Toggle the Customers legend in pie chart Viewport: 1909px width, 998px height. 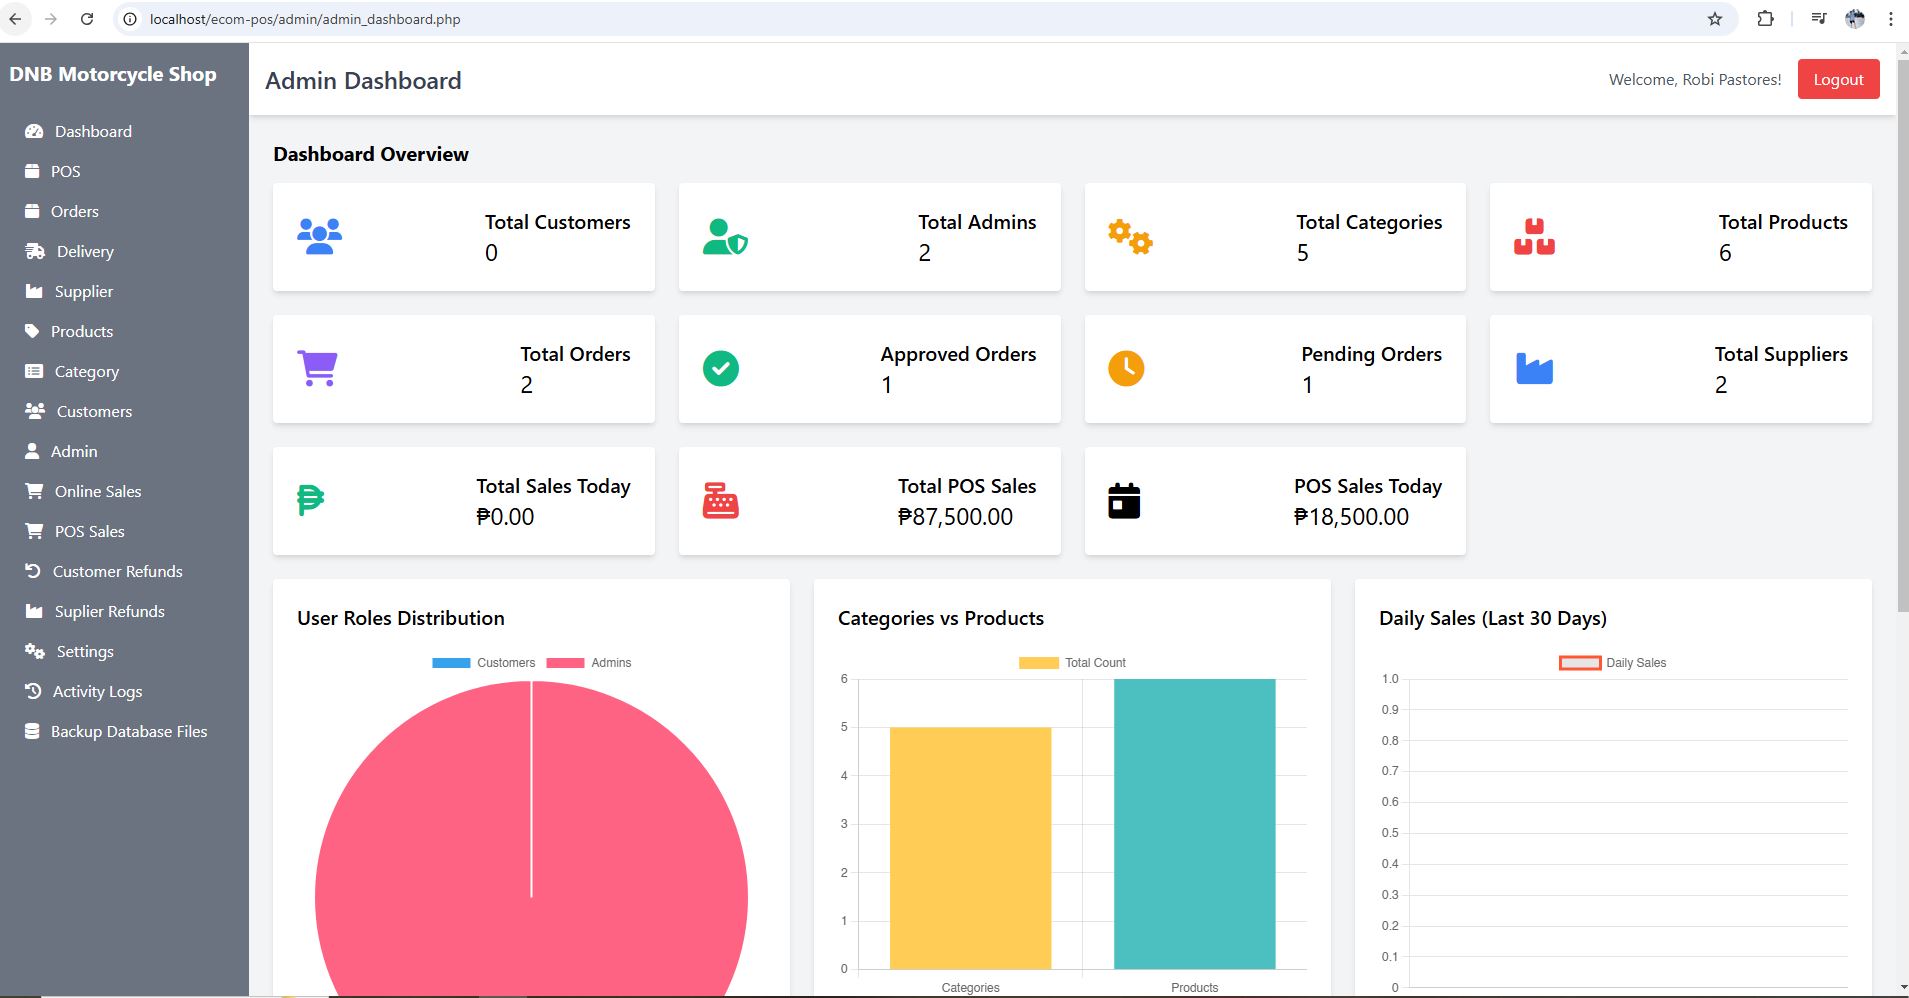484,663
